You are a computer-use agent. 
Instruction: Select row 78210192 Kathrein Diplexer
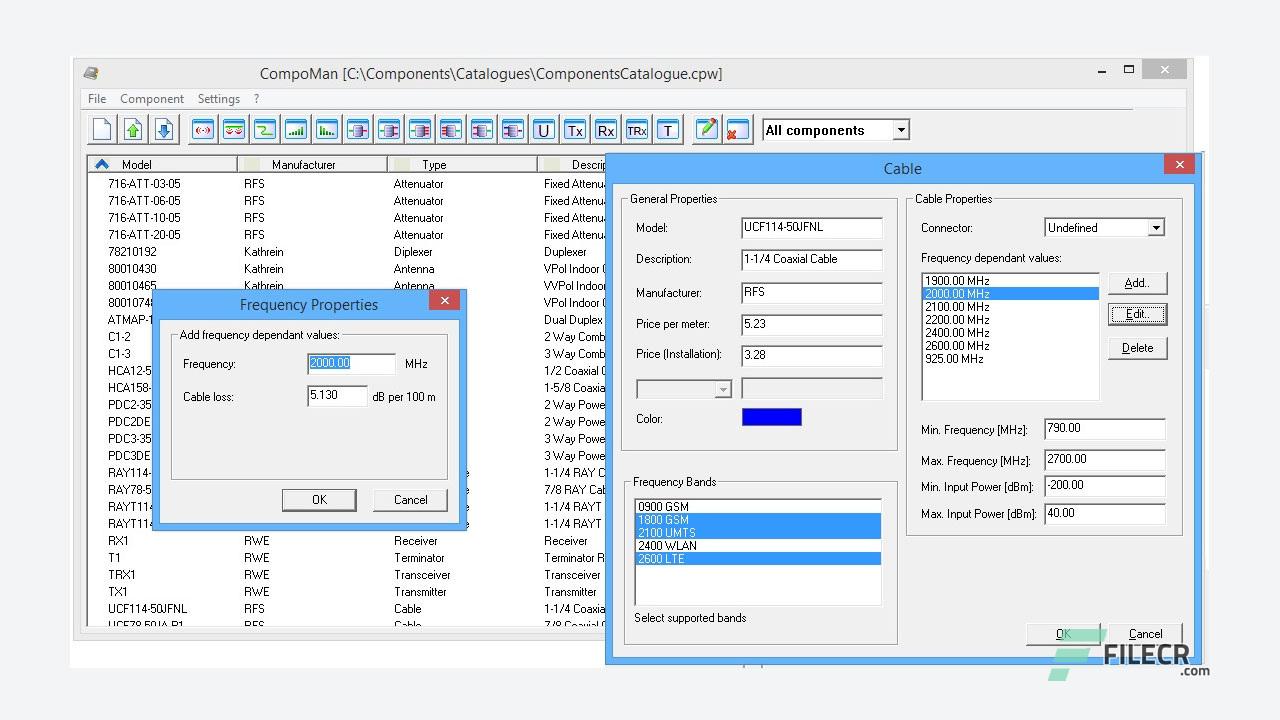click(x=345, y=252)
